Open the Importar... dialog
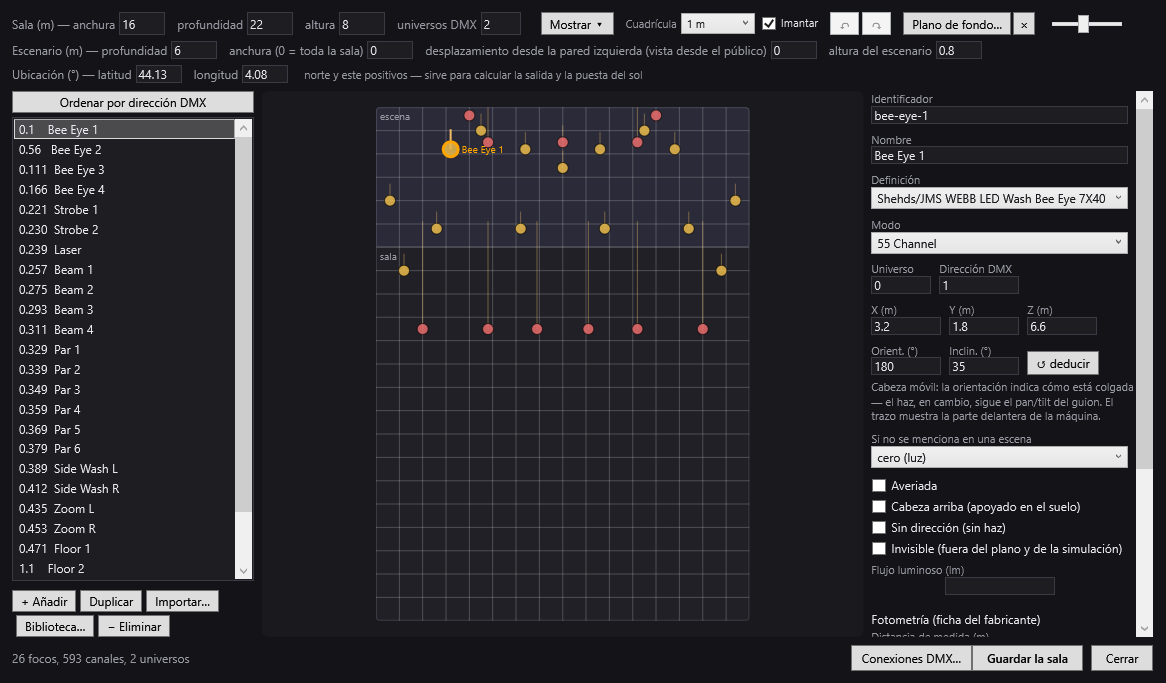The width and height of the screenshot is (1166, 683). [182, 601]
